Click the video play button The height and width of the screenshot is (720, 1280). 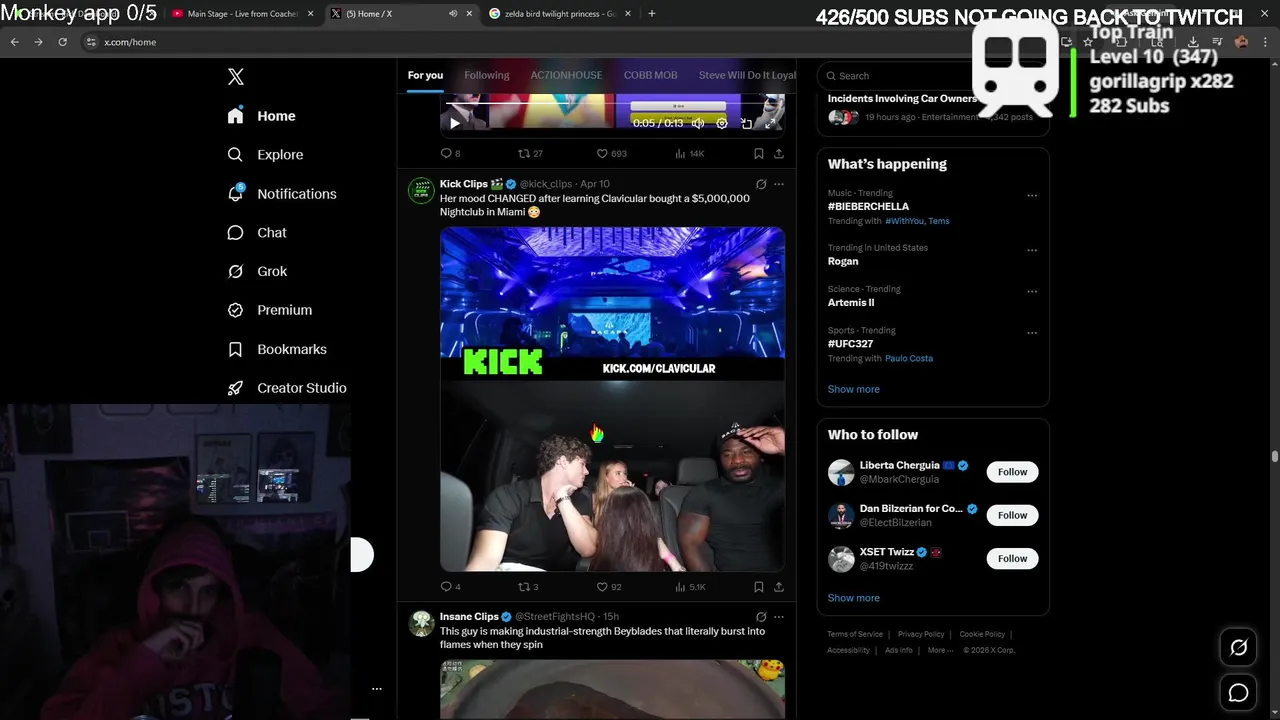click(454, 123)
